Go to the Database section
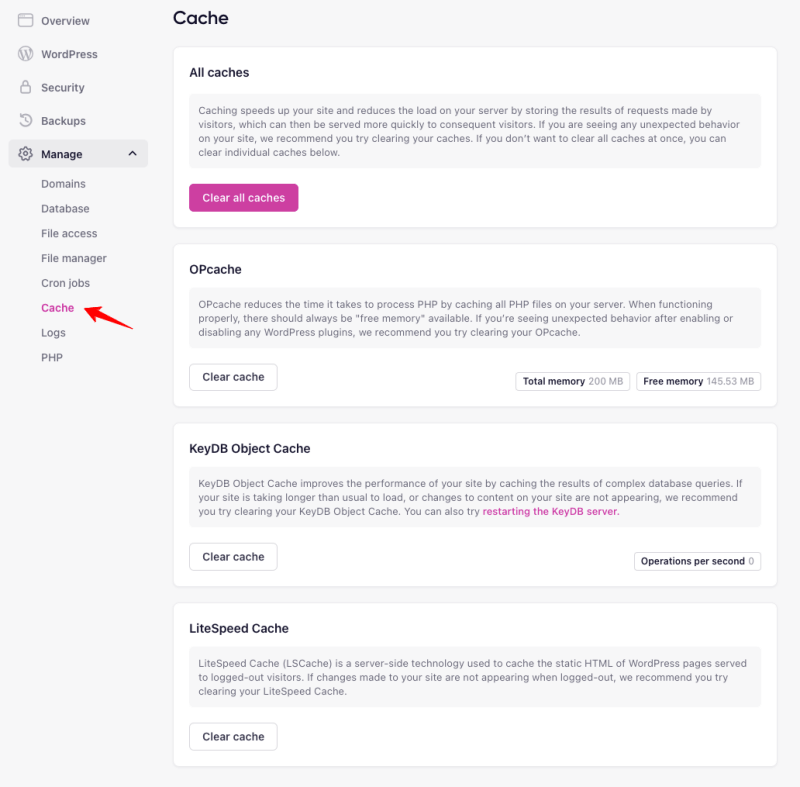Image resolution: width=800 pixels, height=787 pixels. point(65,208)
